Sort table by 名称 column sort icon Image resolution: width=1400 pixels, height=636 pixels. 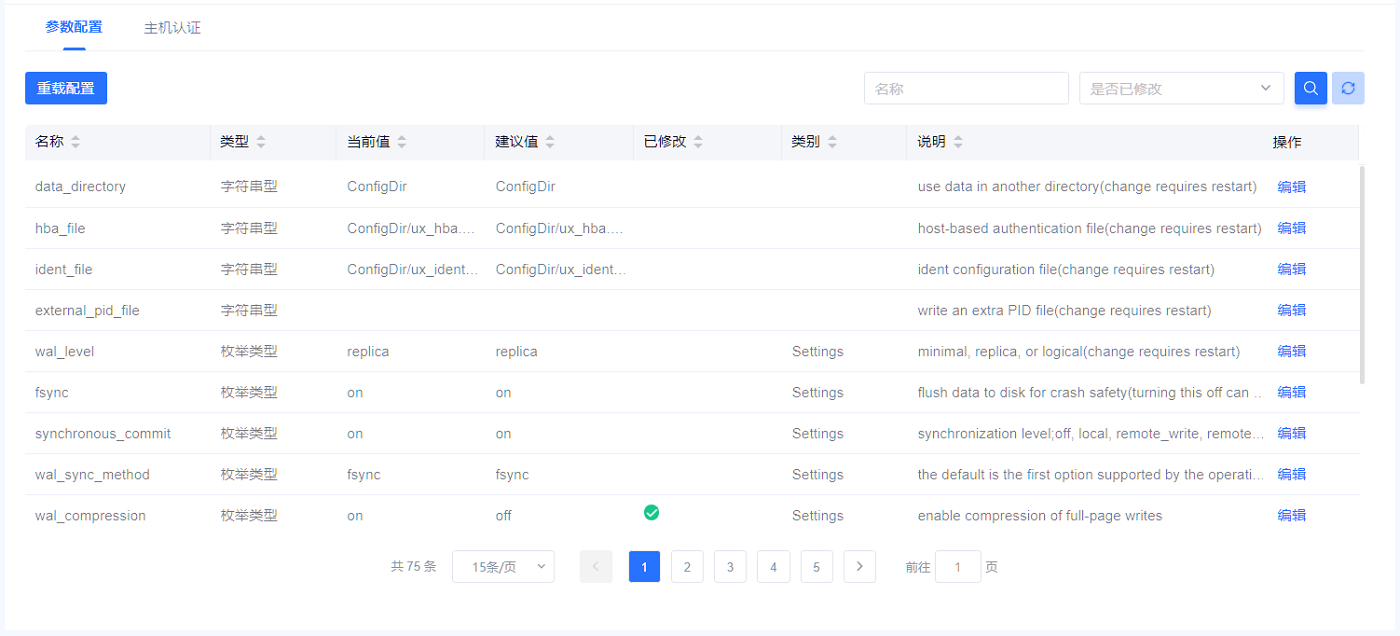[75, 142]
